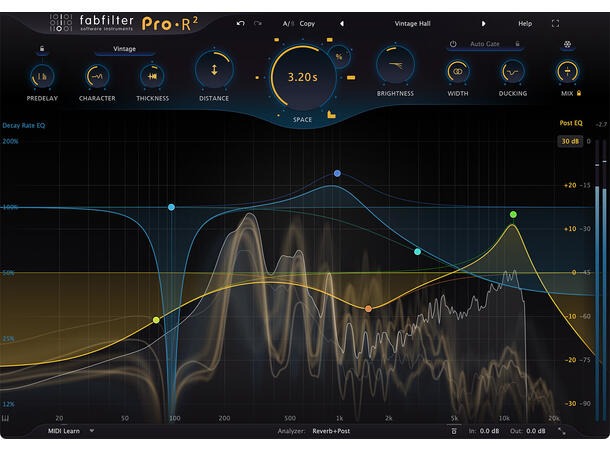Click the Thickness knob

(x=152, y=76)
